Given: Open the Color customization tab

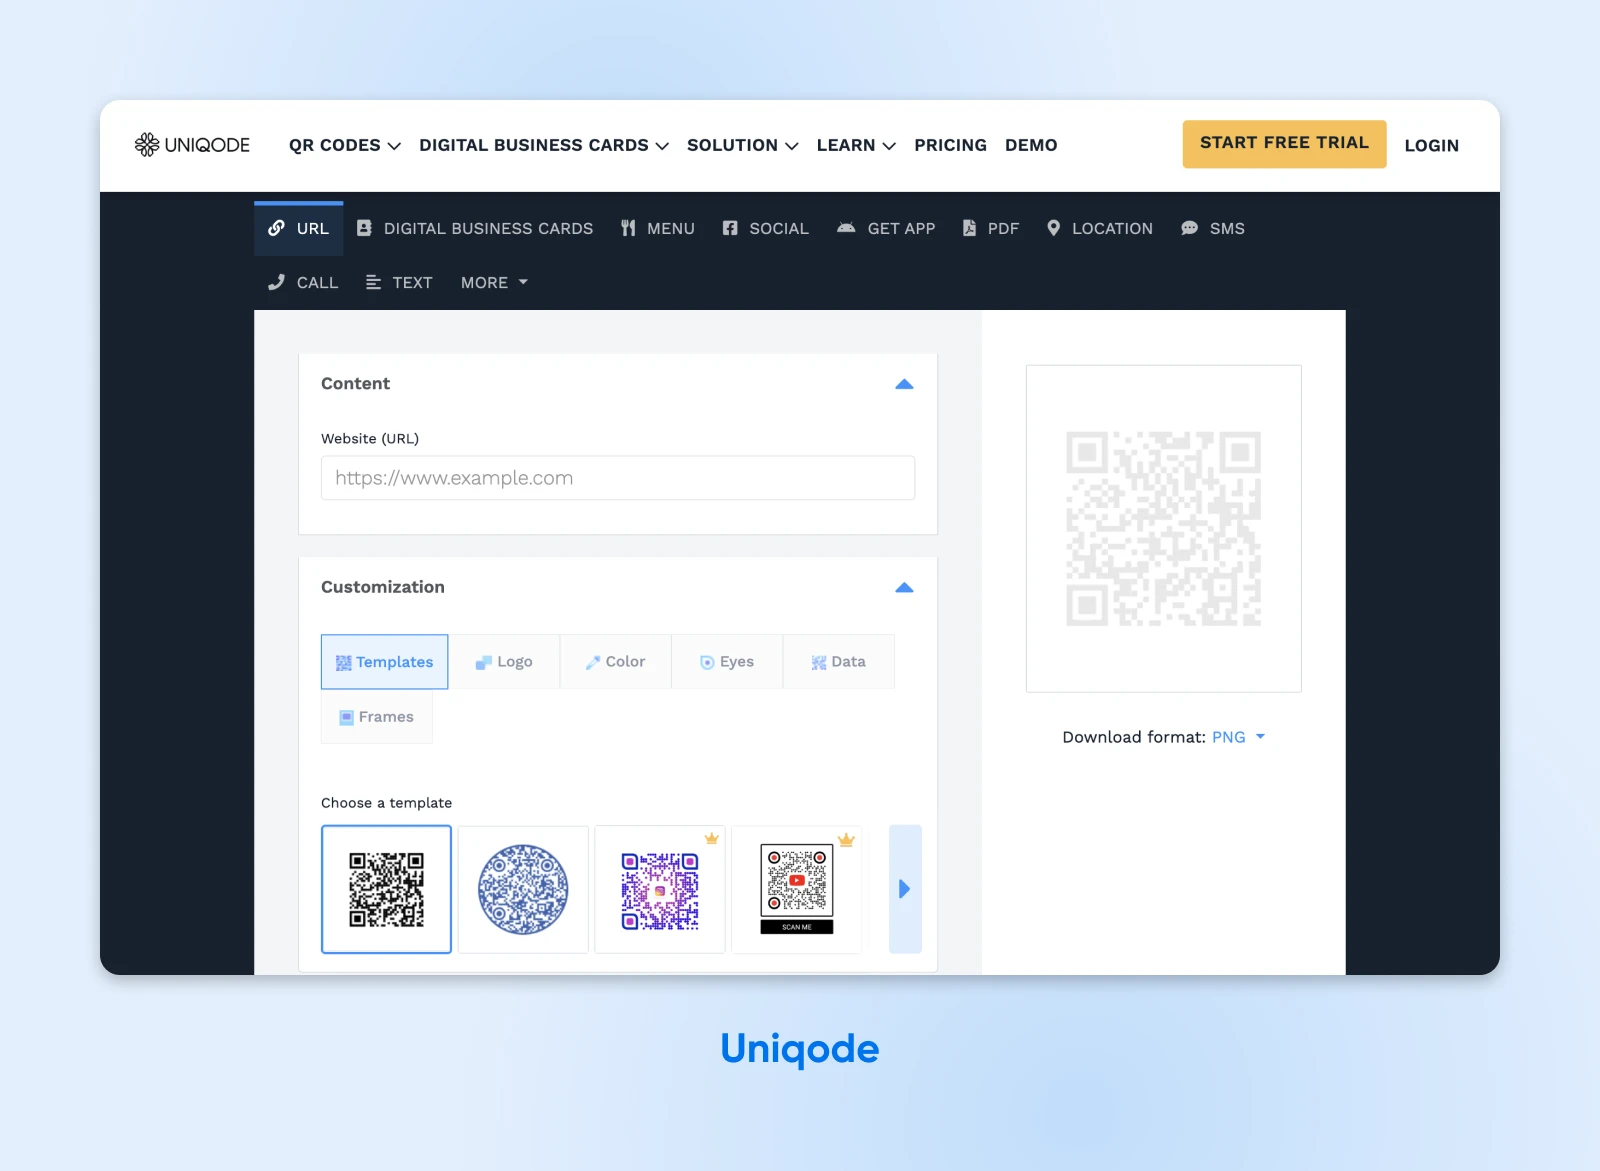Looking at the screenshot, I should tap(615, 662).
